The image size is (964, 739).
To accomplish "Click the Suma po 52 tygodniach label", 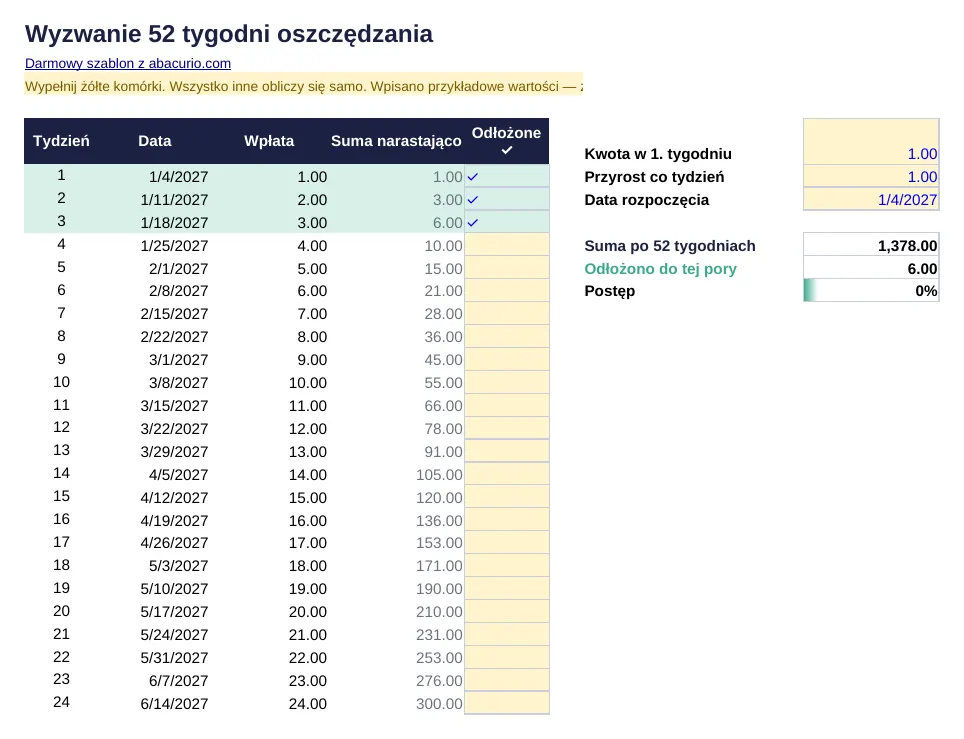I will click(670, 246).
